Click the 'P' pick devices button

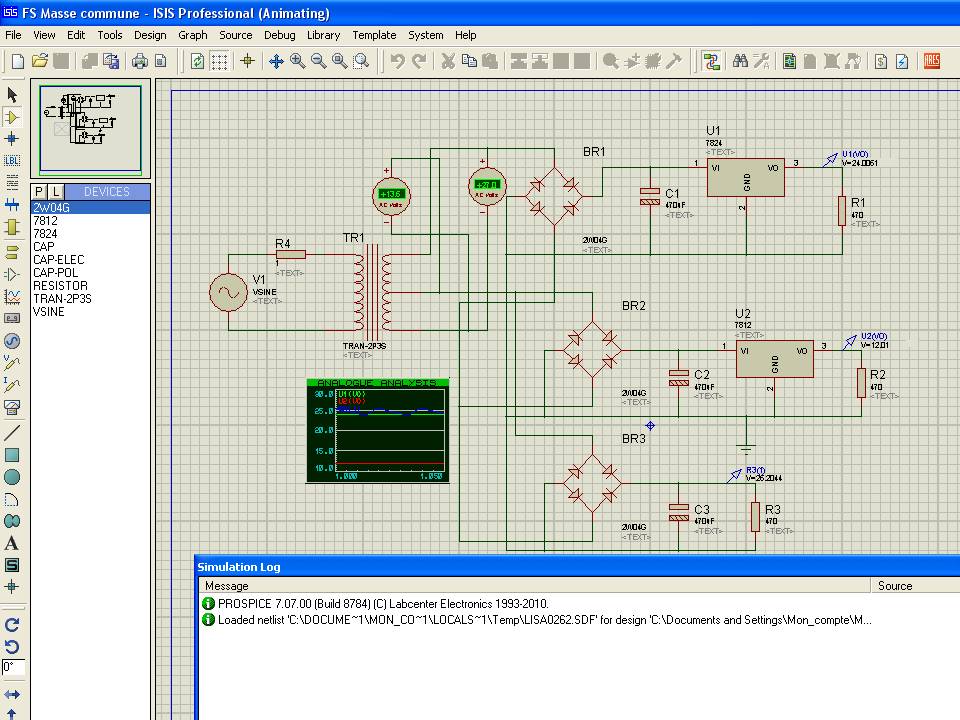[x=39, y=191]
